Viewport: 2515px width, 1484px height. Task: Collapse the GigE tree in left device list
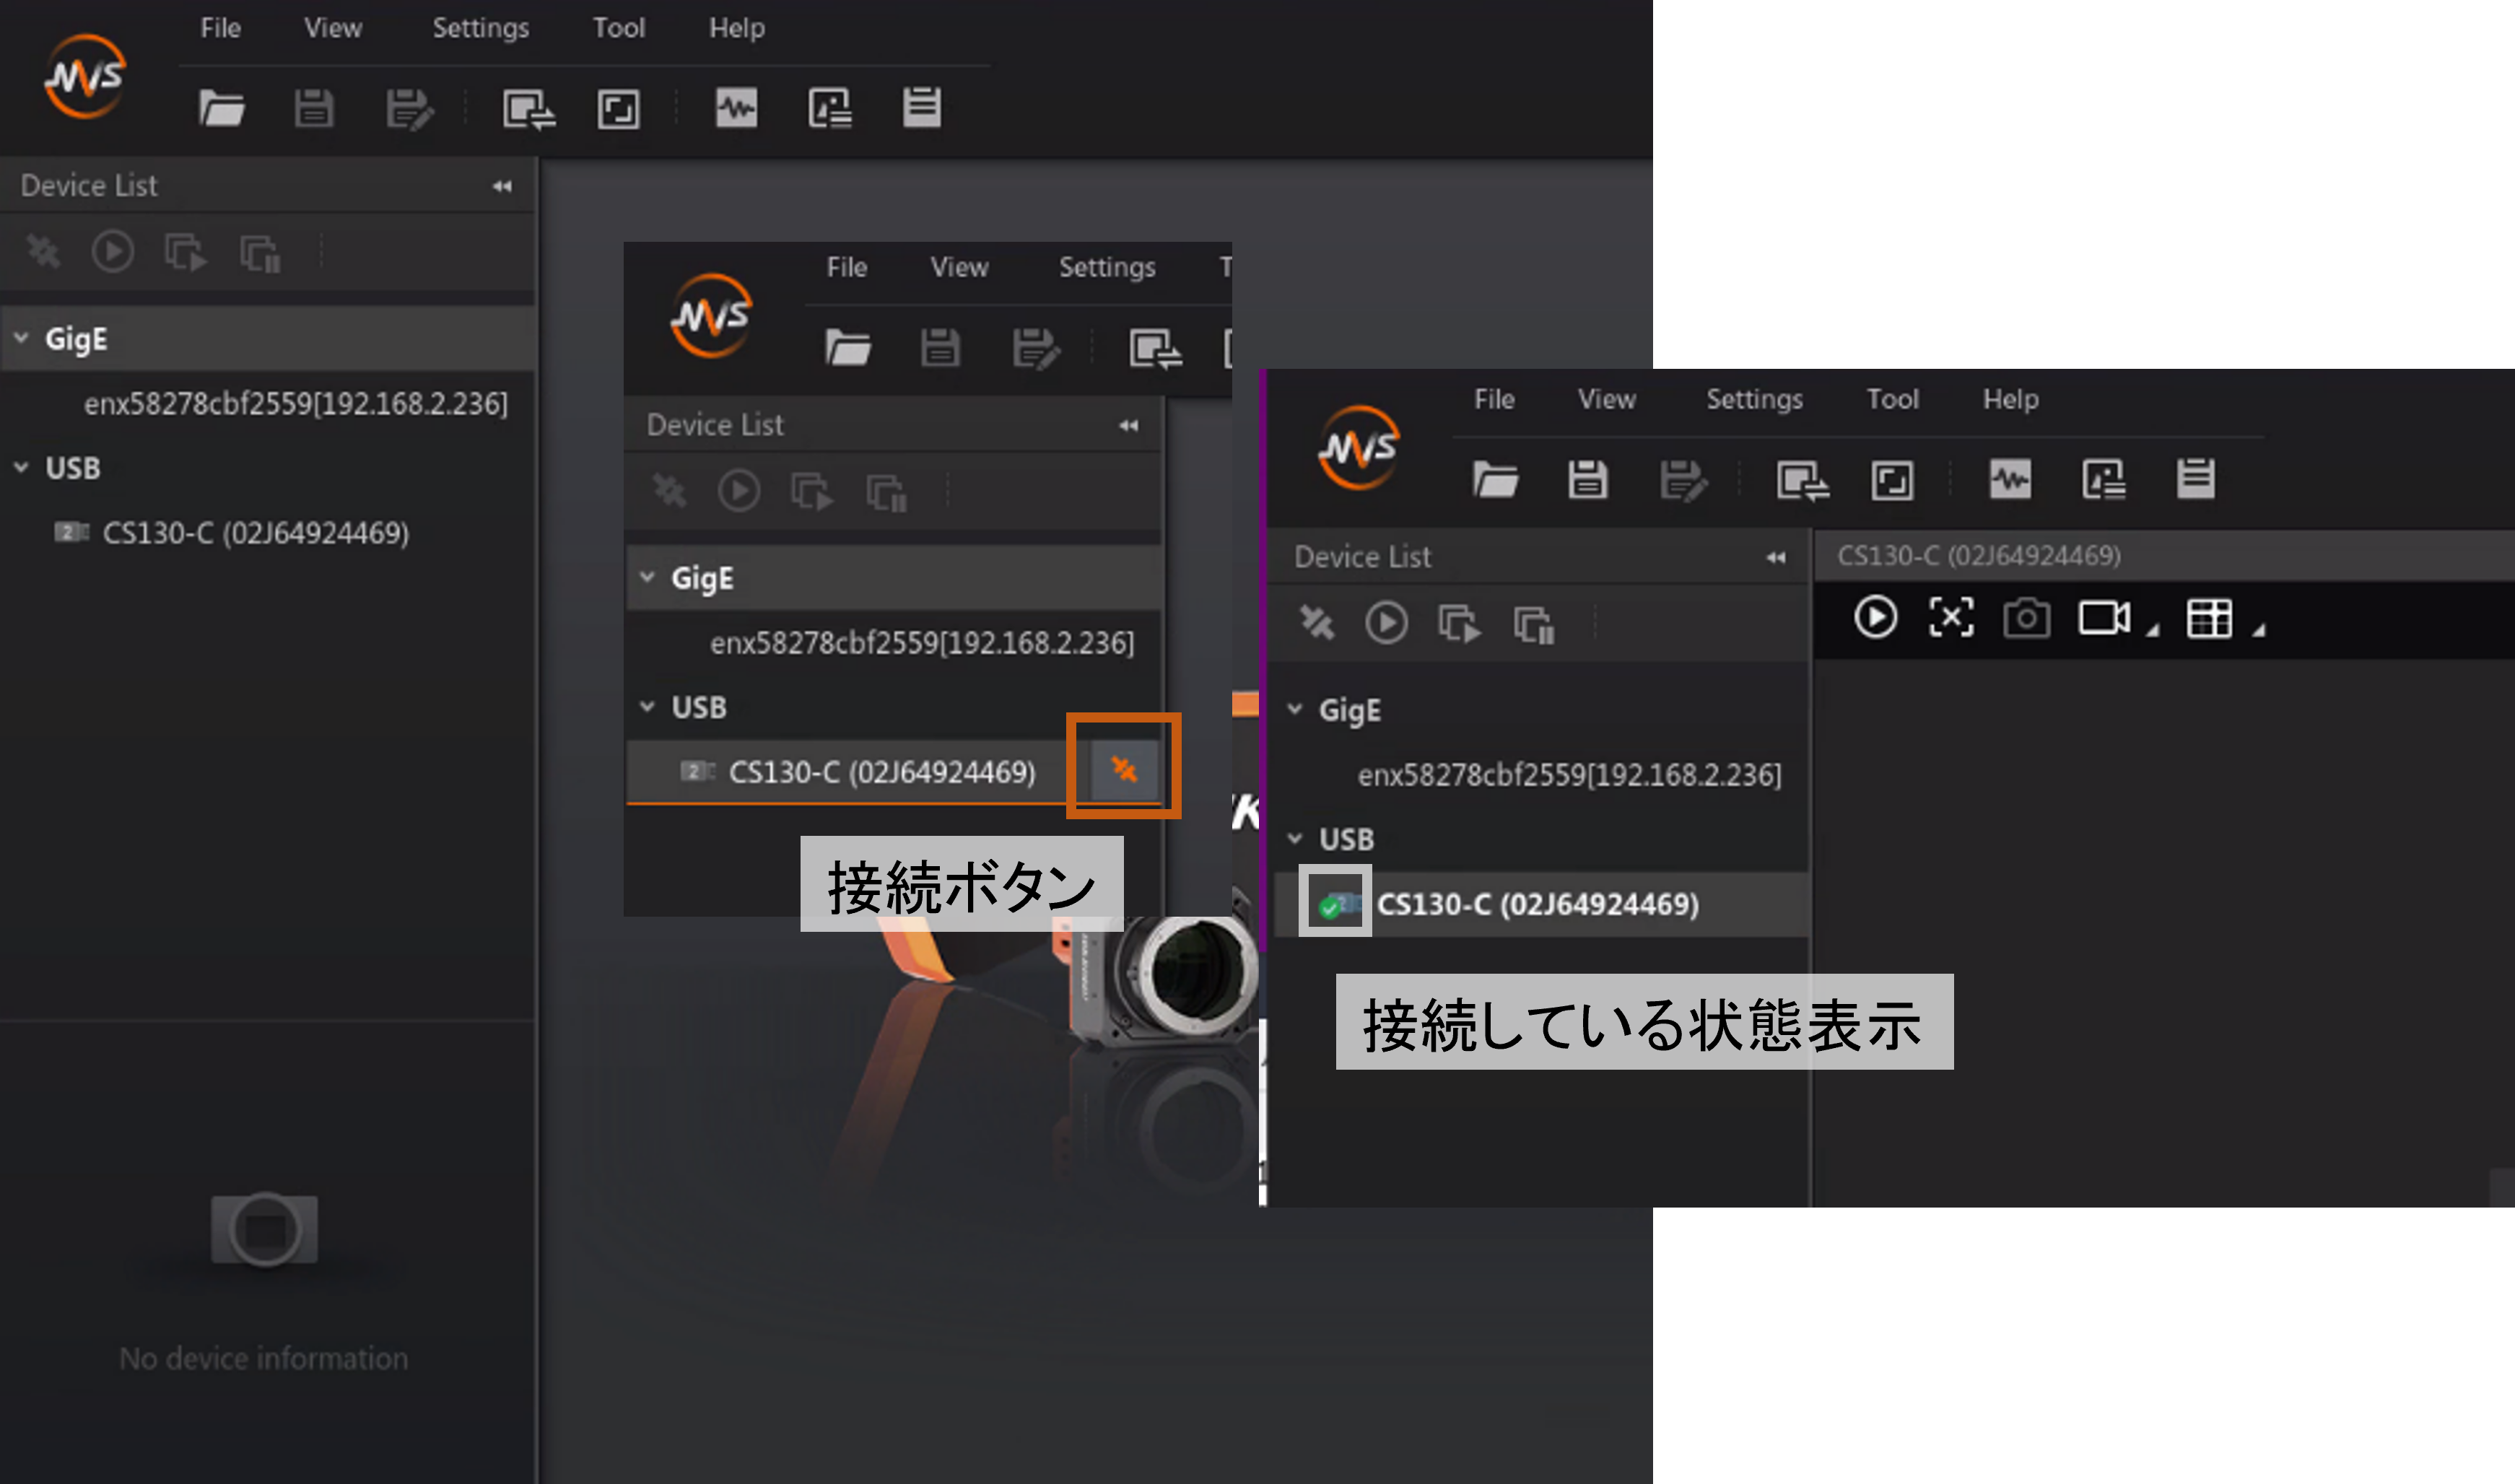pyautogui.click(x=21, y=338)
